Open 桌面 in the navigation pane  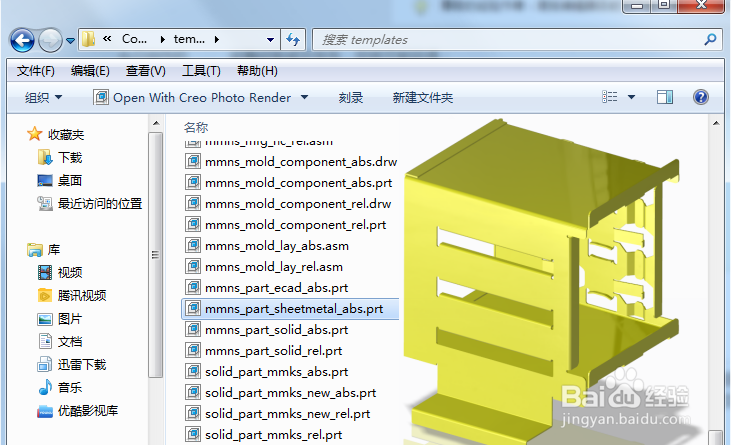pos(60,180)
